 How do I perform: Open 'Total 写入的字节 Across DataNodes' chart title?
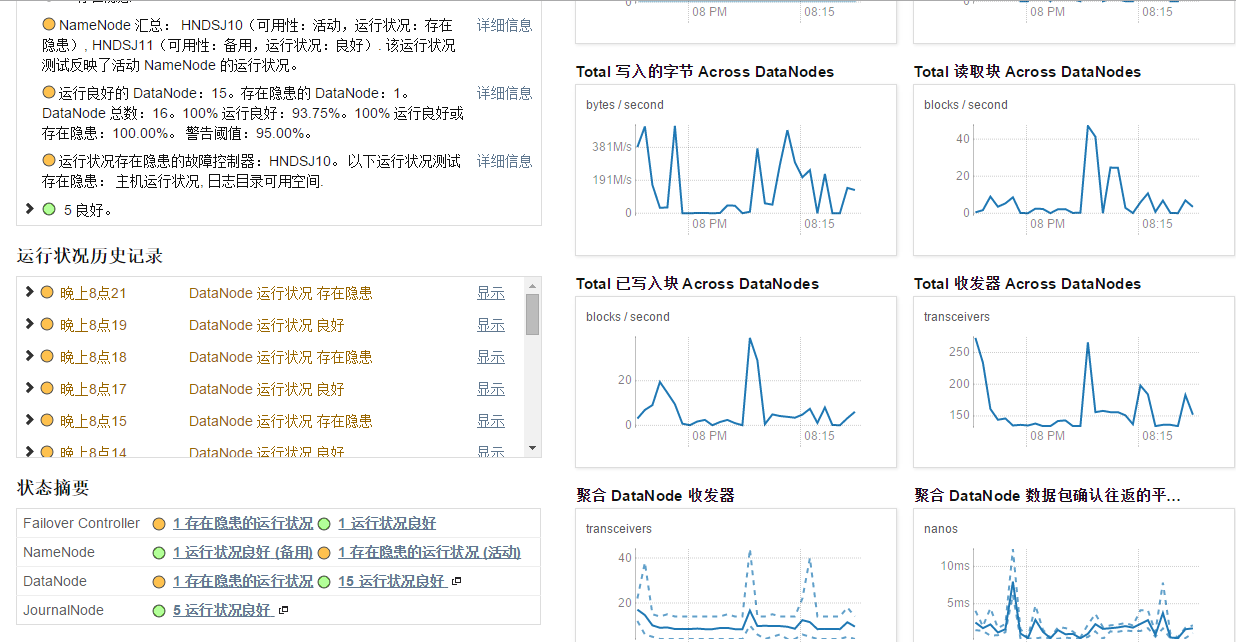coord(705,72)
